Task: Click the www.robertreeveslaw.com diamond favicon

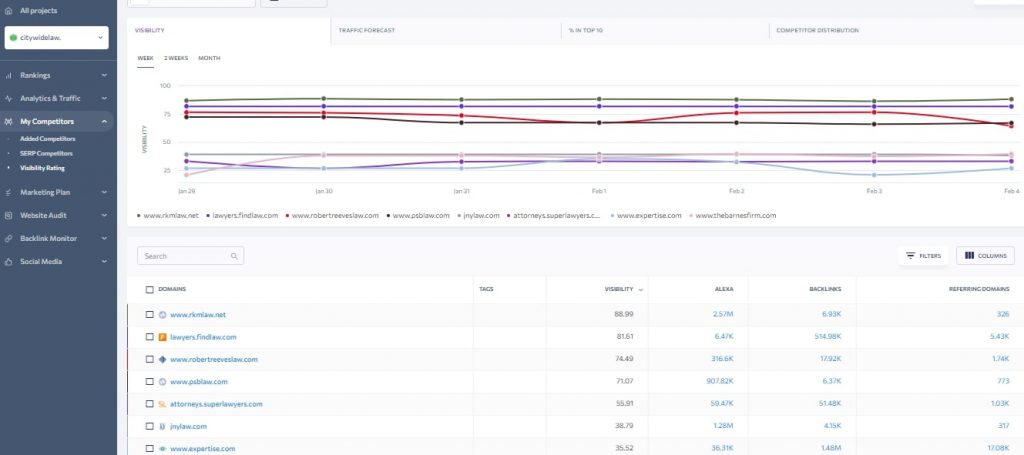Action: (163, 359)
